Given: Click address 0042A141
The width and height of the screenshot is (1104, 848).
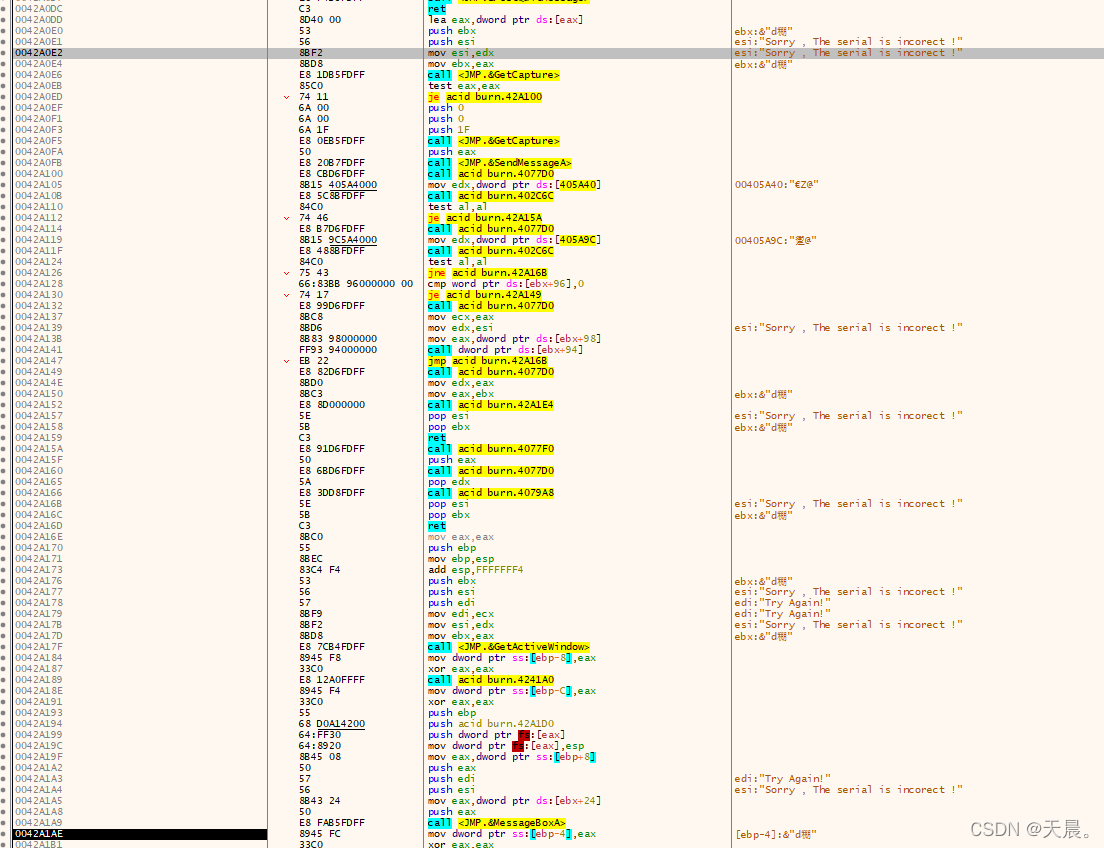Looking at the screenshot, I should coord(39,349).
